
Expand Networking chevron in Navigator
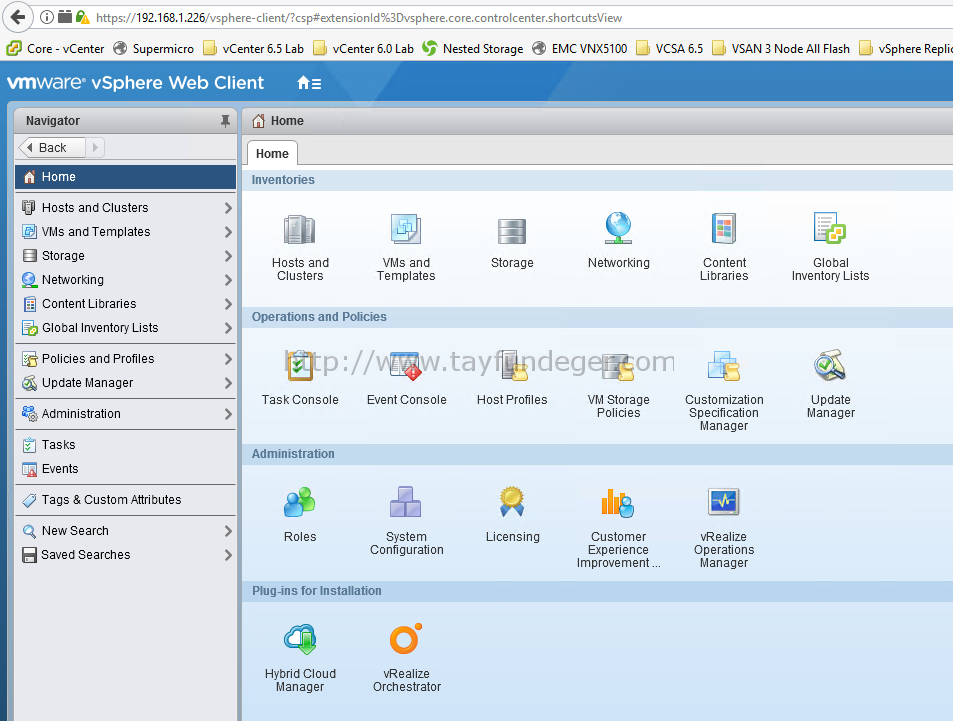pyautogui.click(x=228, y=280)
